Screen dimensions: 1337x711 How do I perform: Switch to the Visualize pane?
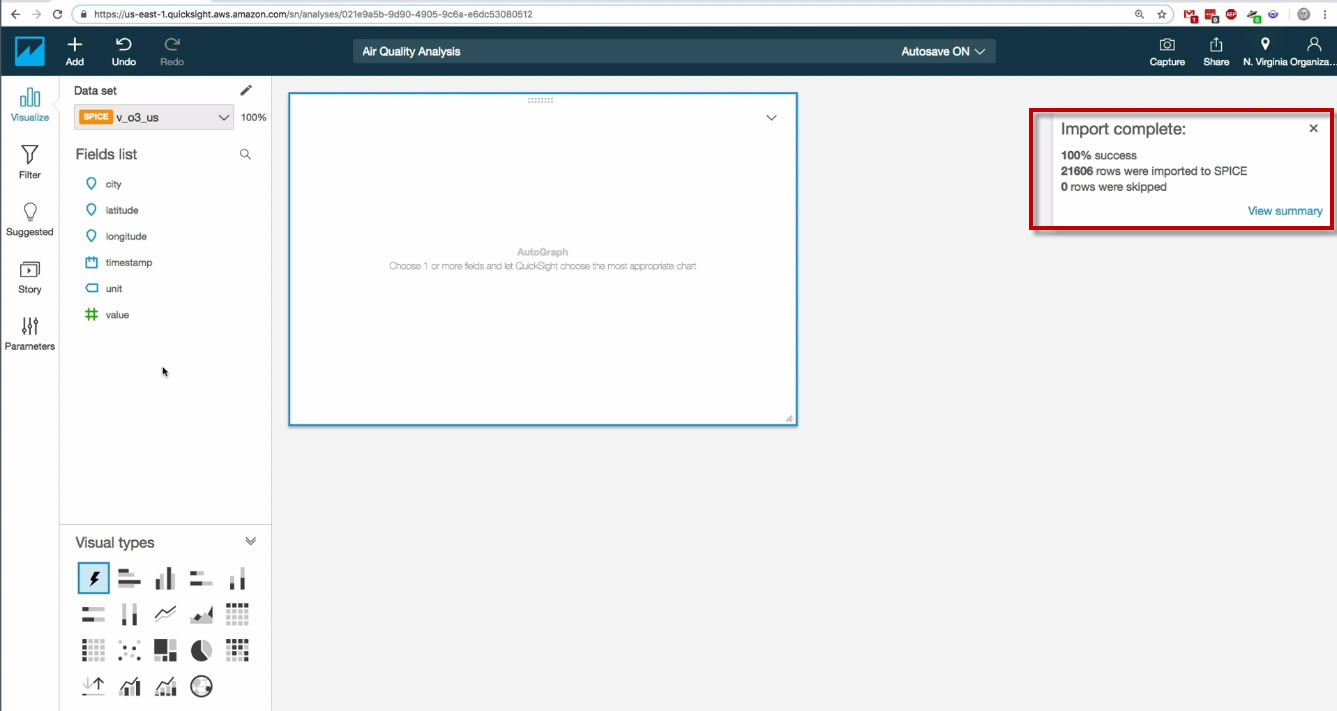click(x=30, y=105)
